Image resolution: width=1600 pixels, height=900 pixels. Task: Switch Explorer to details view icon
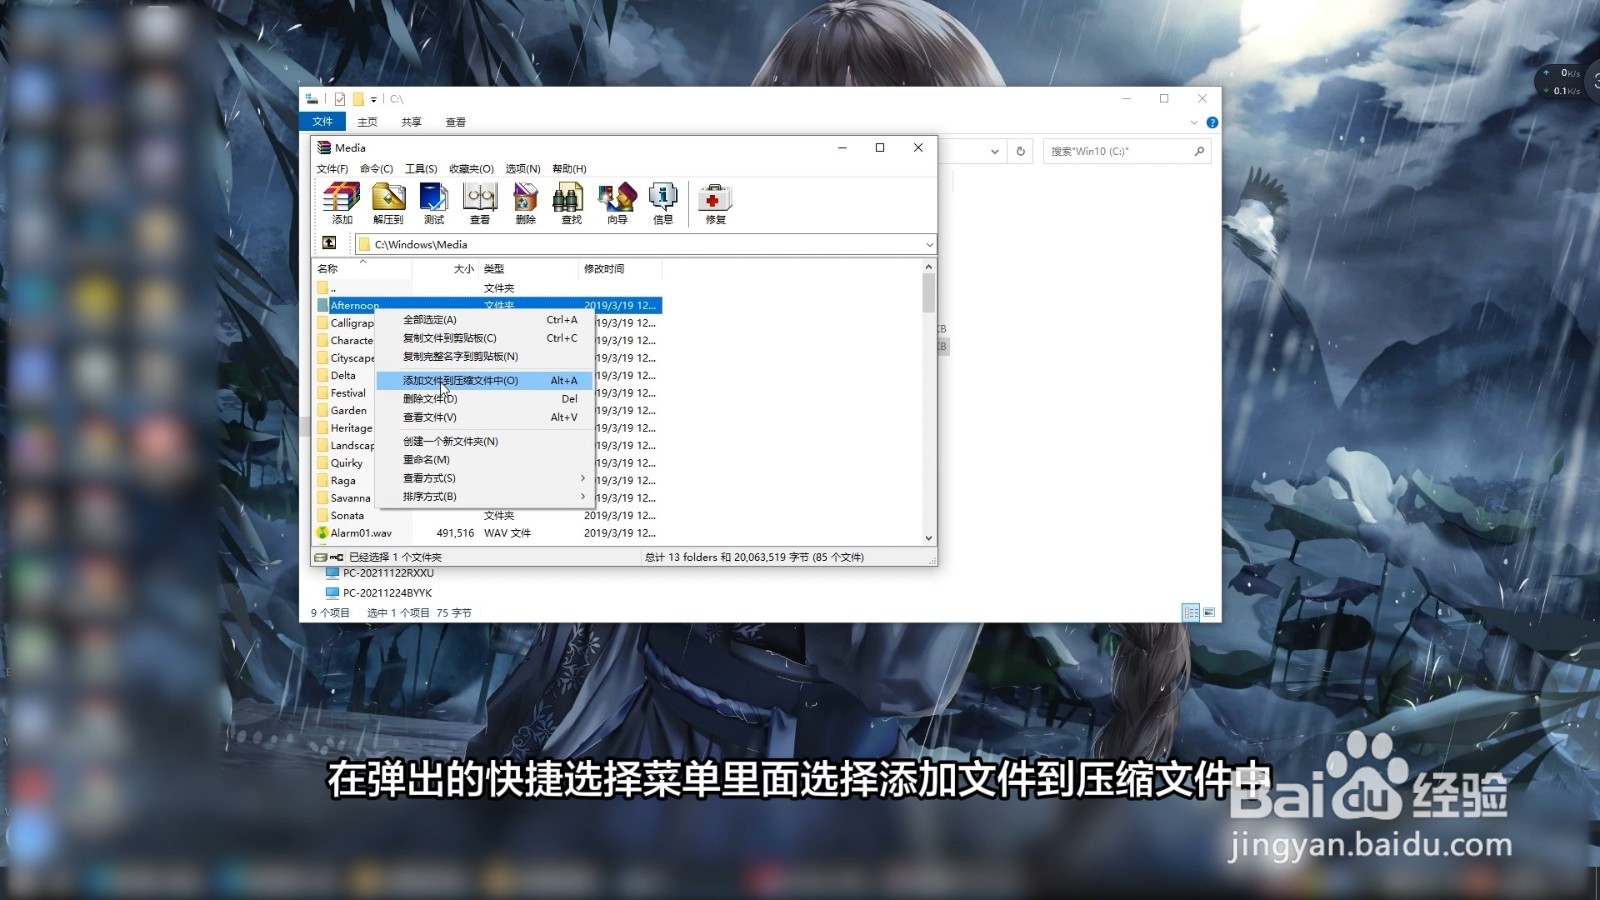[1191, 612]
